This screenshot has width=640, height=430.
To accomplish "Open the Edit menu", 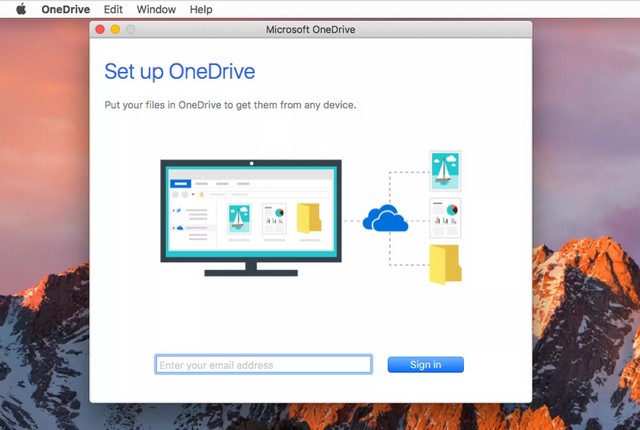I will coord(113,9).
